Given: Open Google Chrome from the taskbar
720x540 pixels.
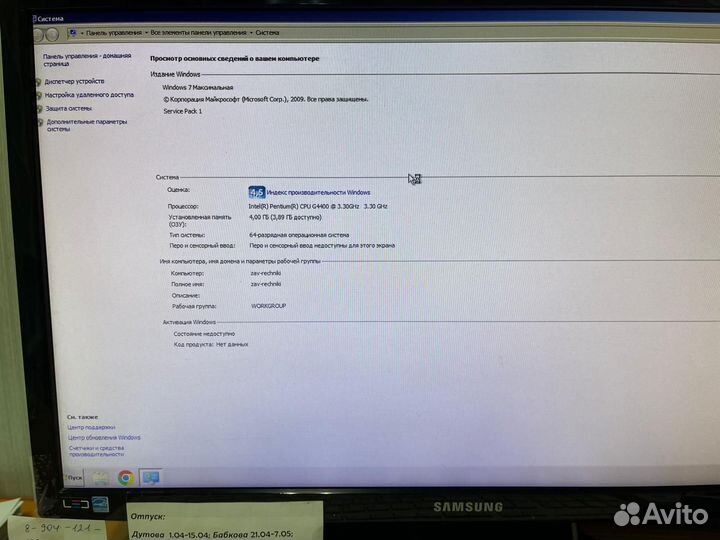Looking at the screenshot, I should 126,477.
